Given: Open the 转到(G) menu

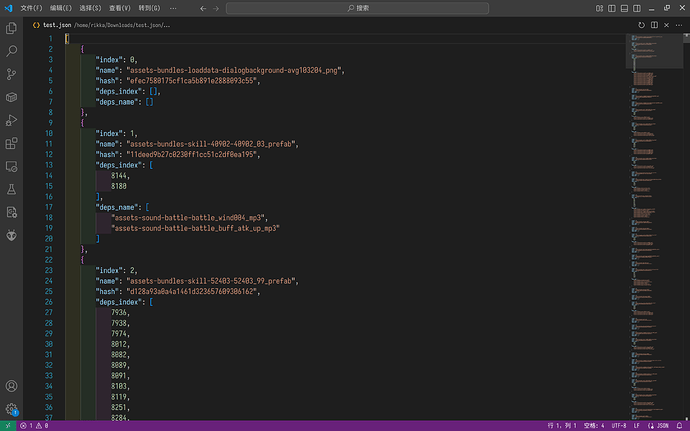Looking at the screenshot, I should [x=149, y=8].
